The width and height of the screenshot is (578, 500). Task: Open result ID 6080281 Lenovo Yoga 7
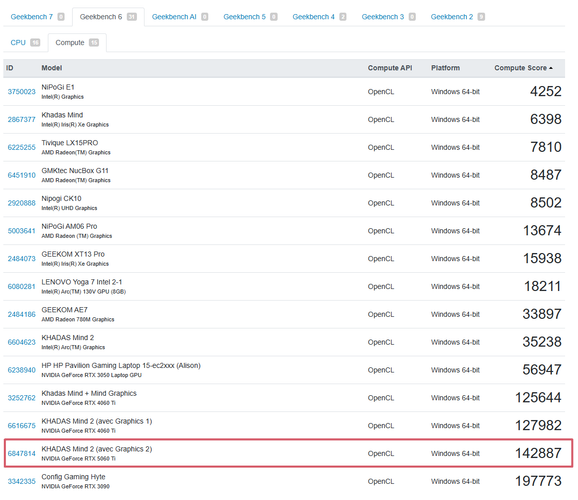click(x=21, y=287)
